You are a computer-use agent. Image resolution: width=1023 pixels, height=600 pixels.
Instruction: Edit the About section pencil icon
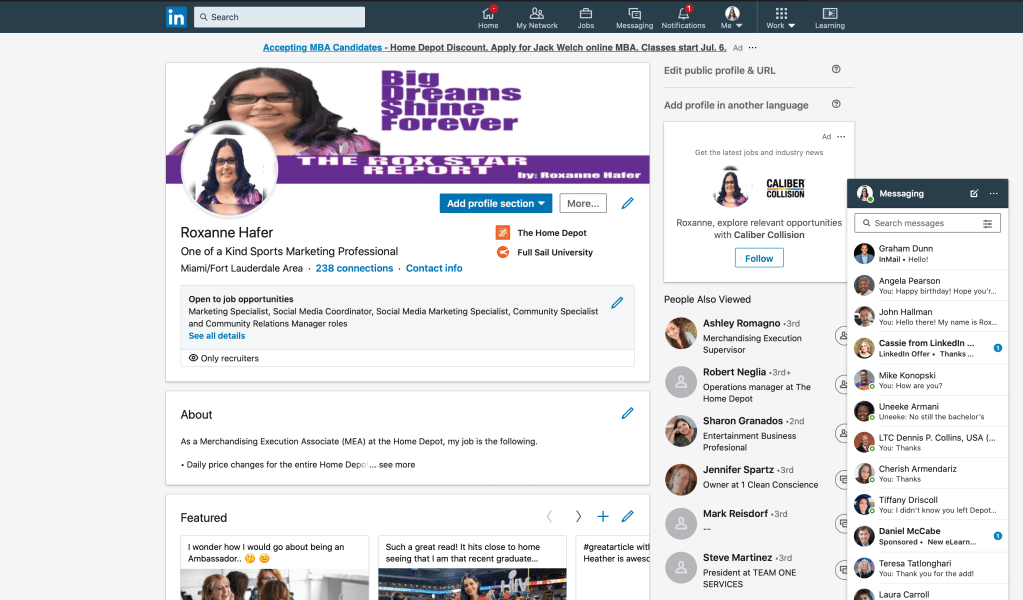point(627,414)
